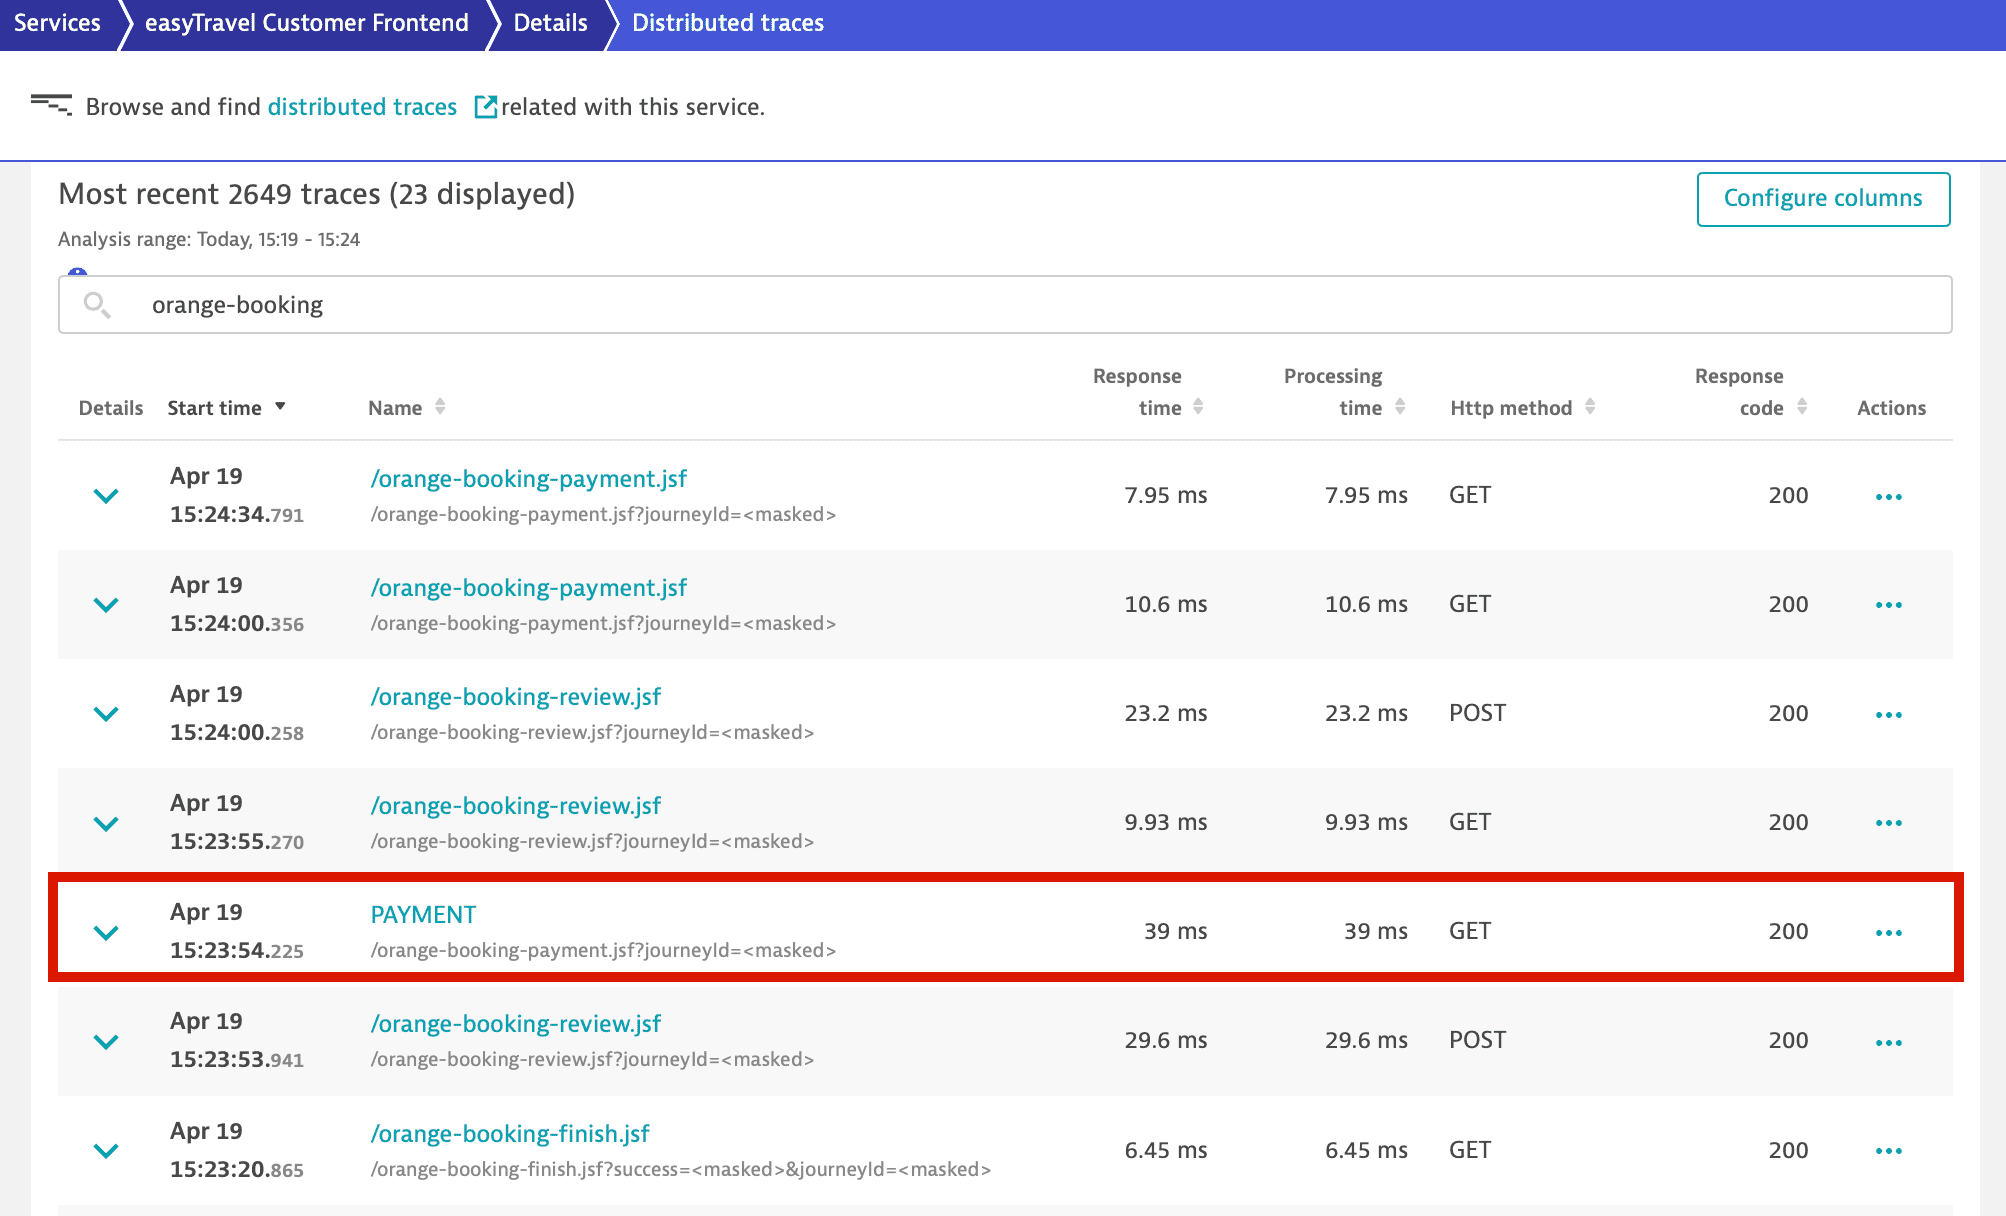Viewport: 2006px width, 1216px height.
Task: Click the orange-booking search filter field
Action: point(1000,305)
